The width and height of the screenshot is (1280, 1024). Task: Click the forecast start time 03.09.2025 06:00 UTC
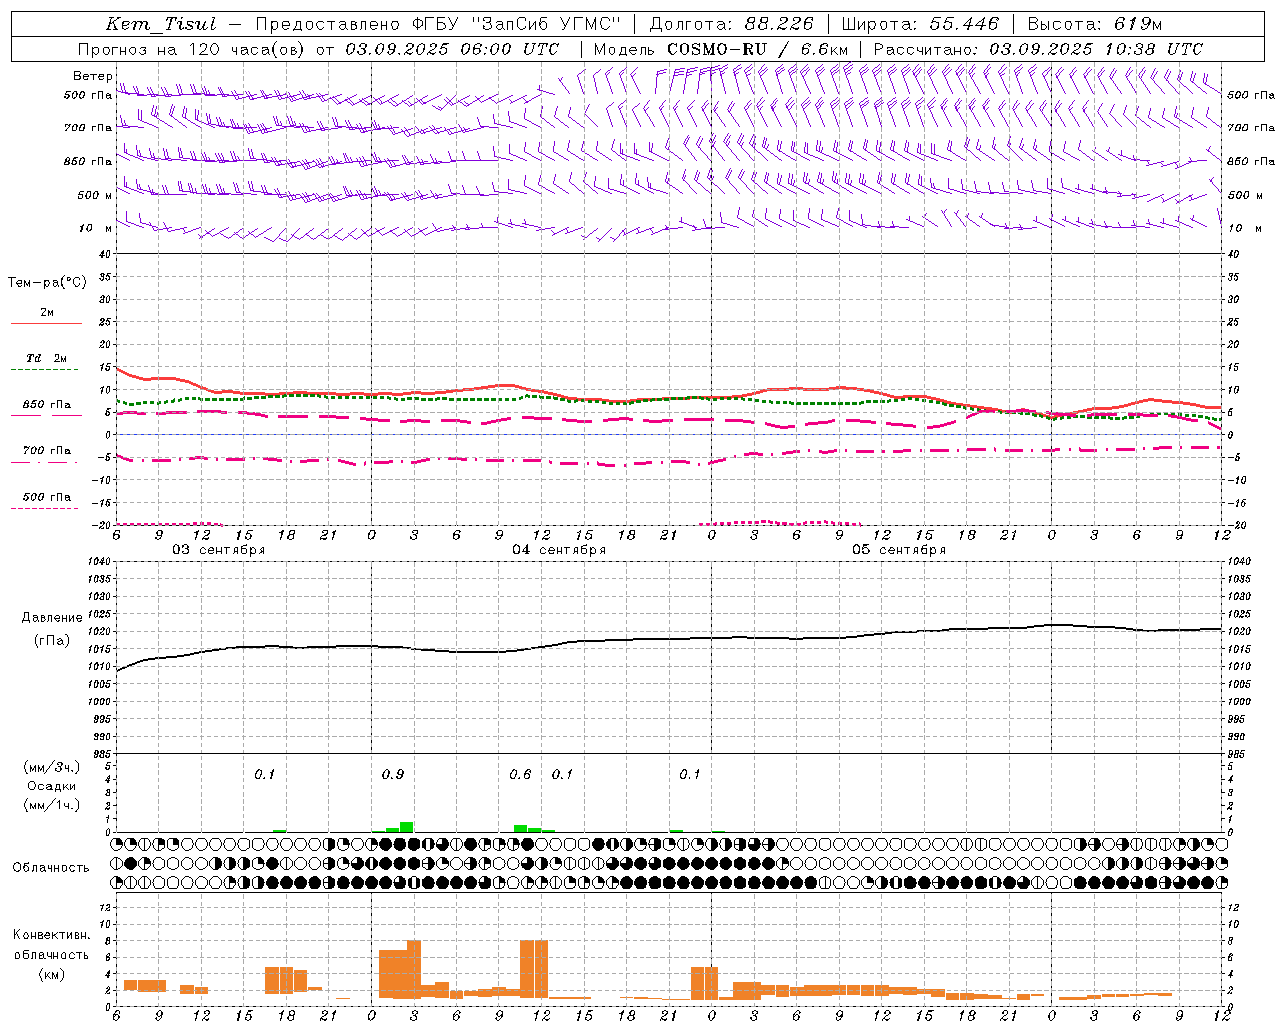[x=452, y=49]
